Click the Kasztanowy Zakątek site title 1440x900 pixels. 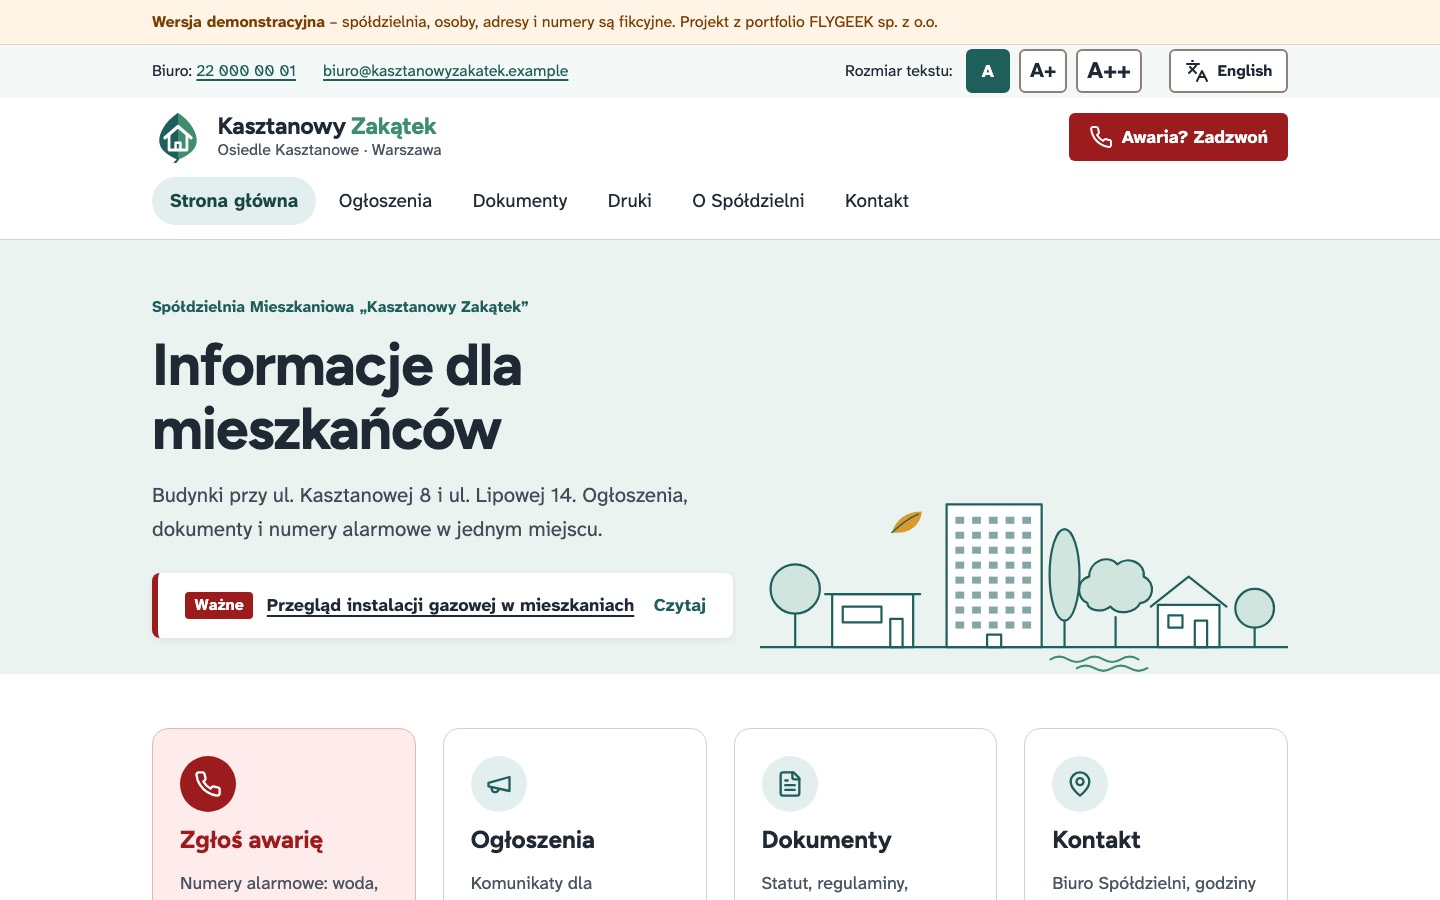327,126
